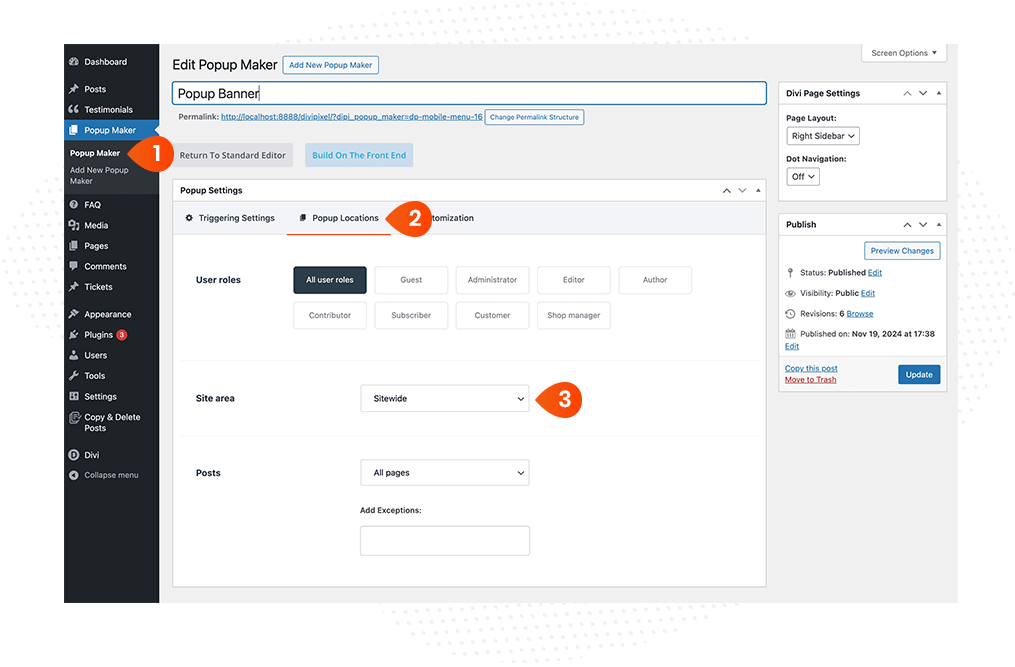Click the Move to Trash link
This screenshot has height=667, width=1015.
tap(810, 380)
